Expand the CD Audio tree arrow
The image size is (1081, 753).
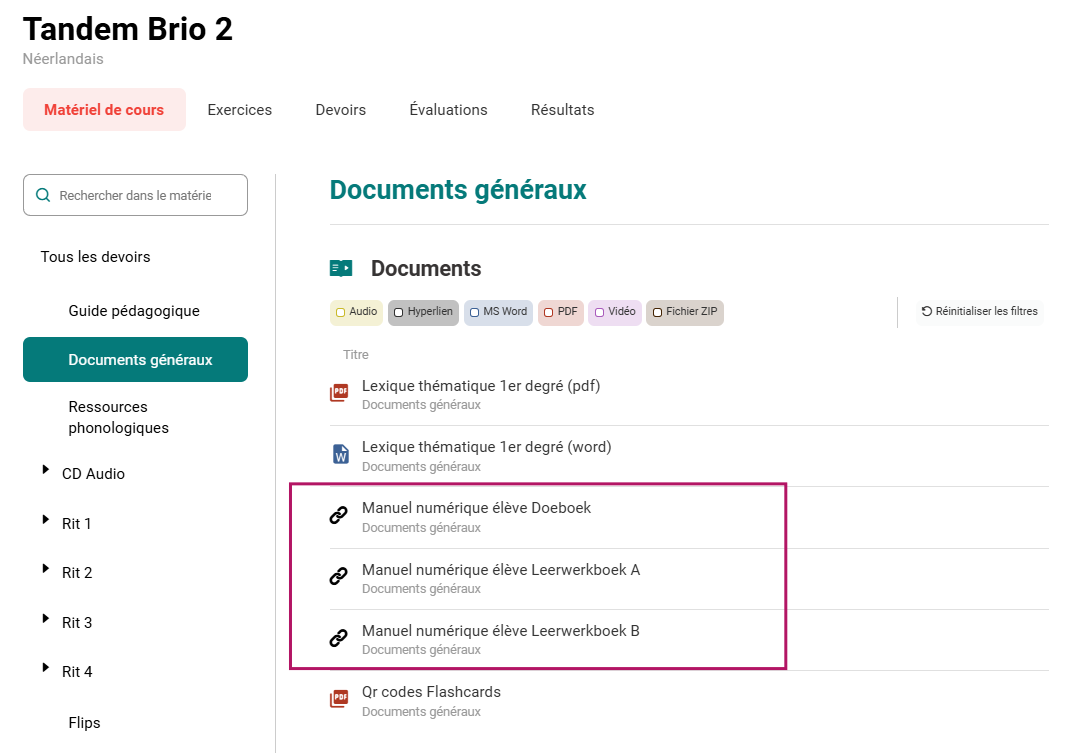[46, 470]
